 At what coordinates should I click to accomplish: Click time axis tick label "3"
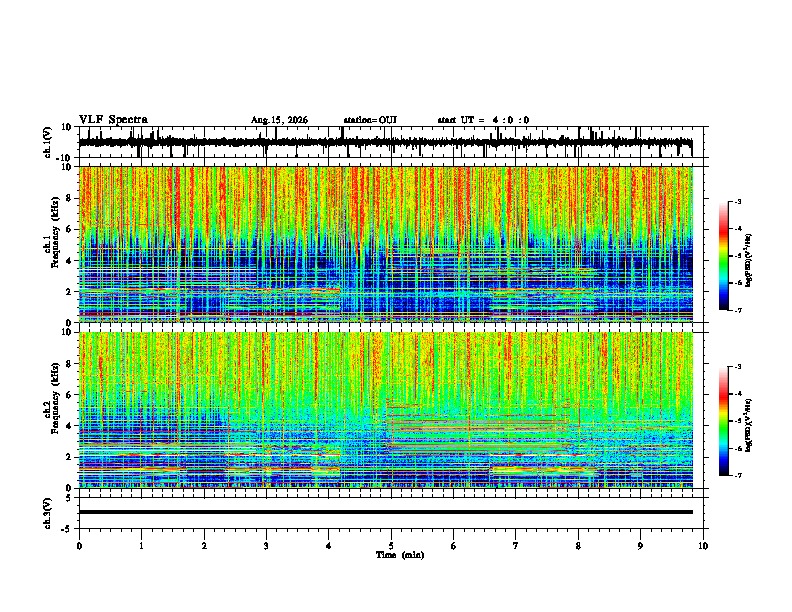point(266,546)
